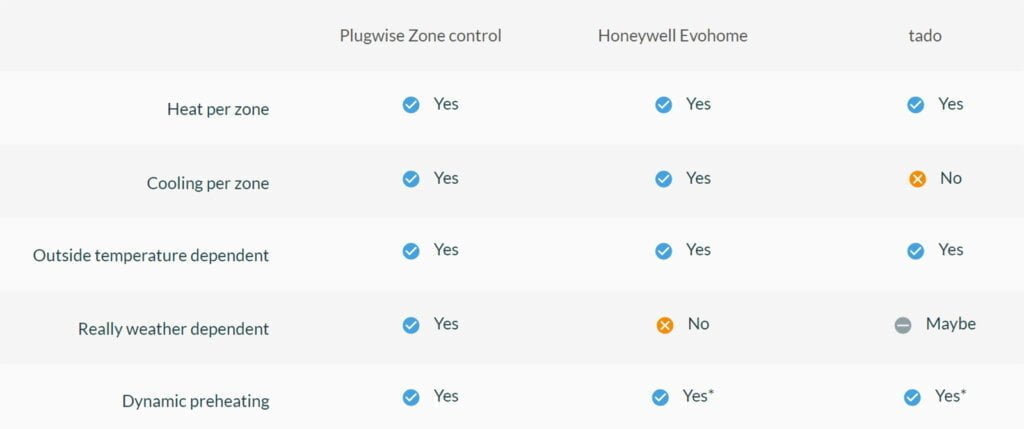Select the Outside temperature dependent row label
The height and width of the screenshot is (429, 1024).
click(151, 255)
